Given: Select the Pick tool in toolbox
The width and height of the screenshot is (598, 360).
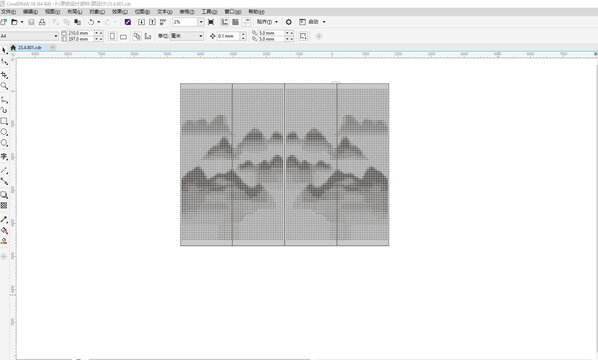Looking at the screenshot, I should tap(4, 50).
